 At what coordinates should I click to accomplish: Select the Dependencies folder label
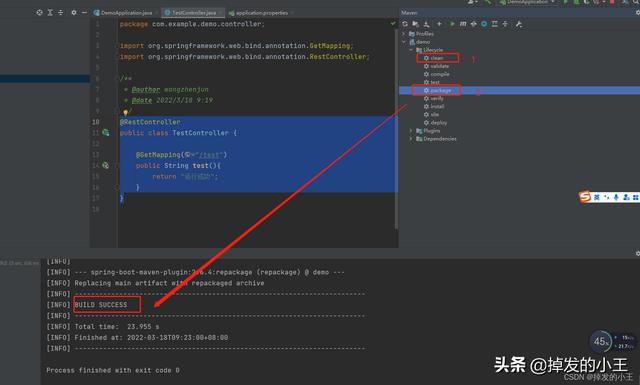point(440,139)
